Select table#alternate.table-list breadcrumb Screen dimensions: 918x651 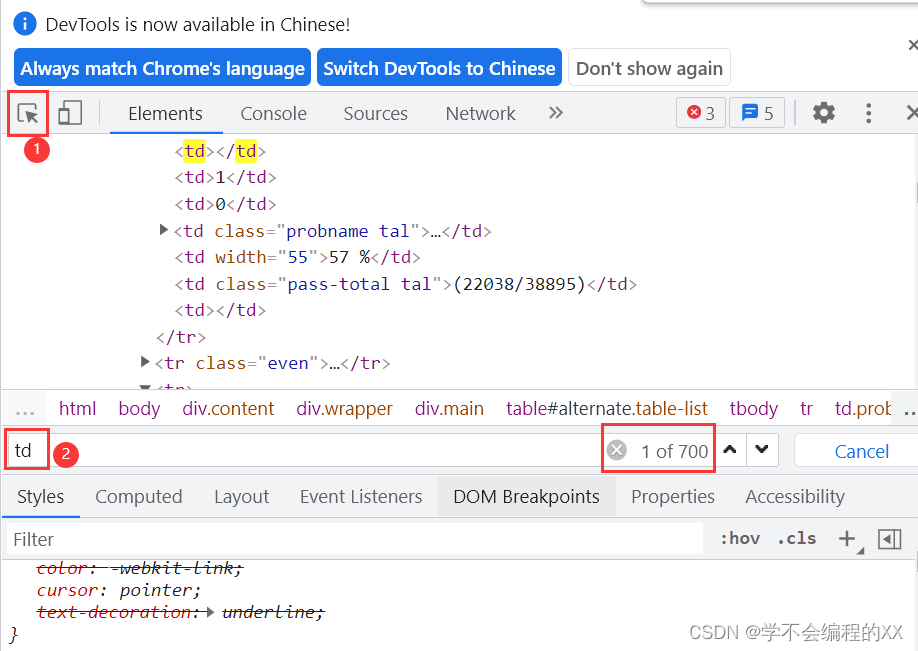(607, 408)
